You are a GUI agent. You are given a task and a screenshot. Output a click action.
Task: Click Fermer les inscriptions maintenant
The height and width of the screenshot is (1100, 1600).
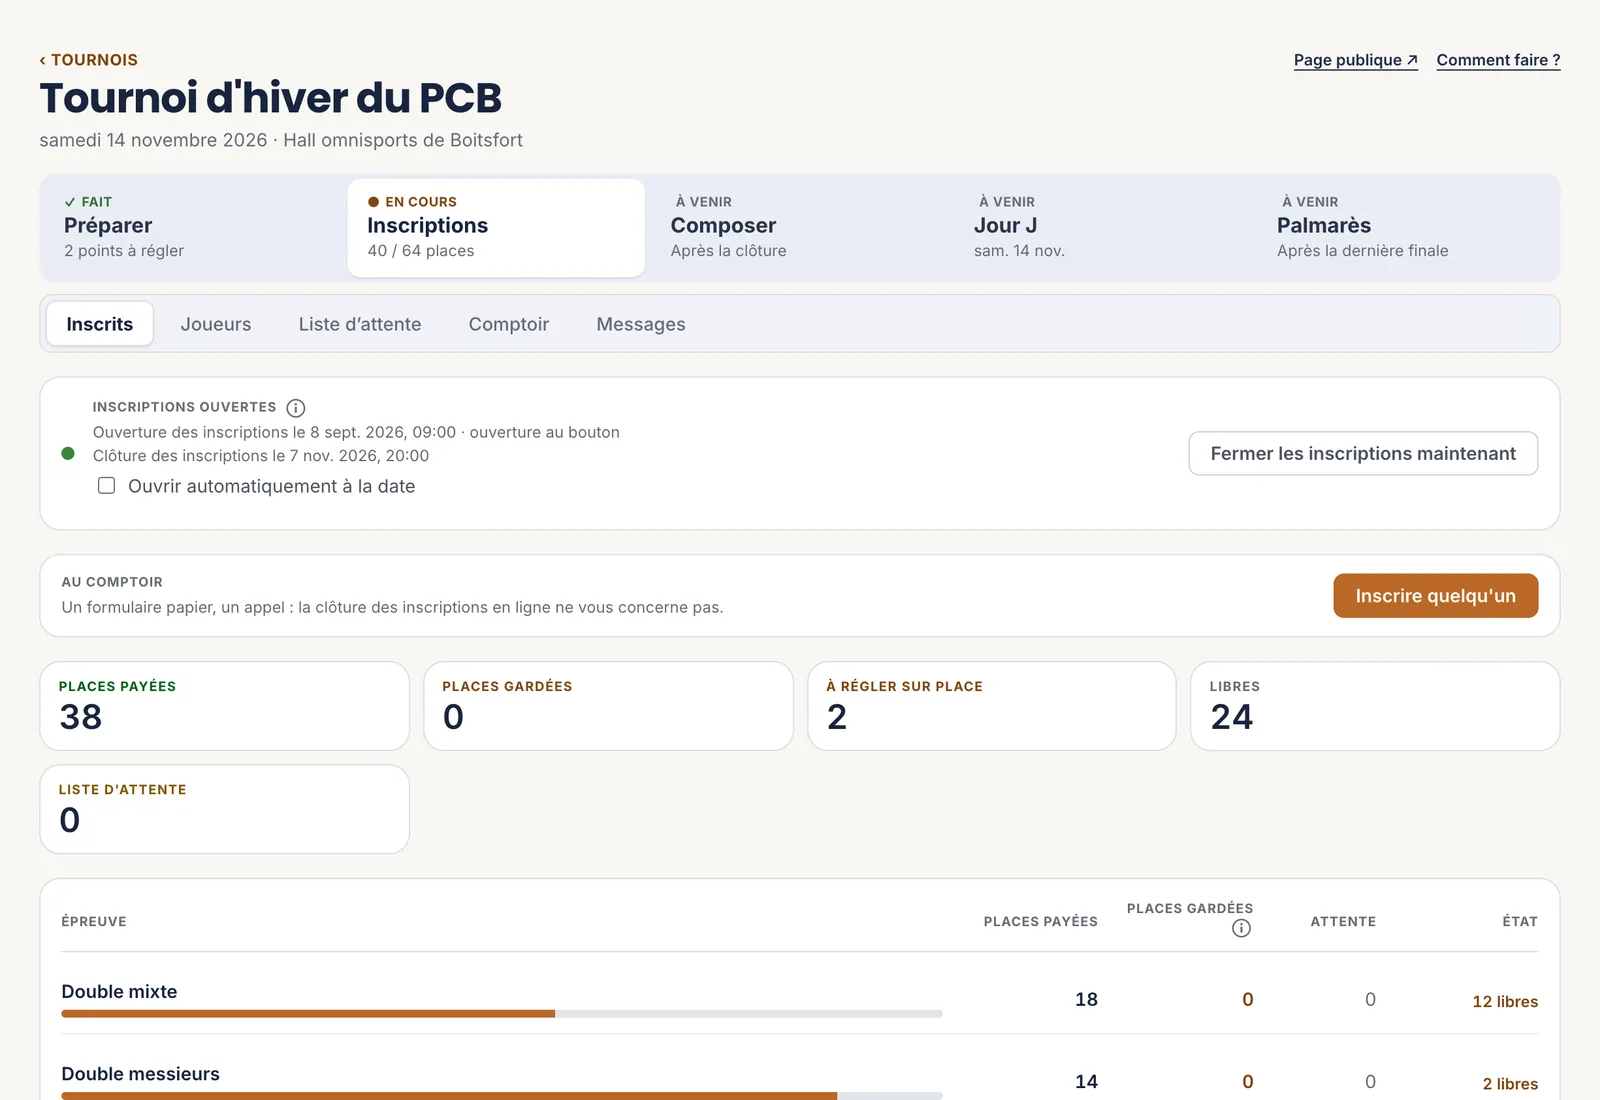1363,454
